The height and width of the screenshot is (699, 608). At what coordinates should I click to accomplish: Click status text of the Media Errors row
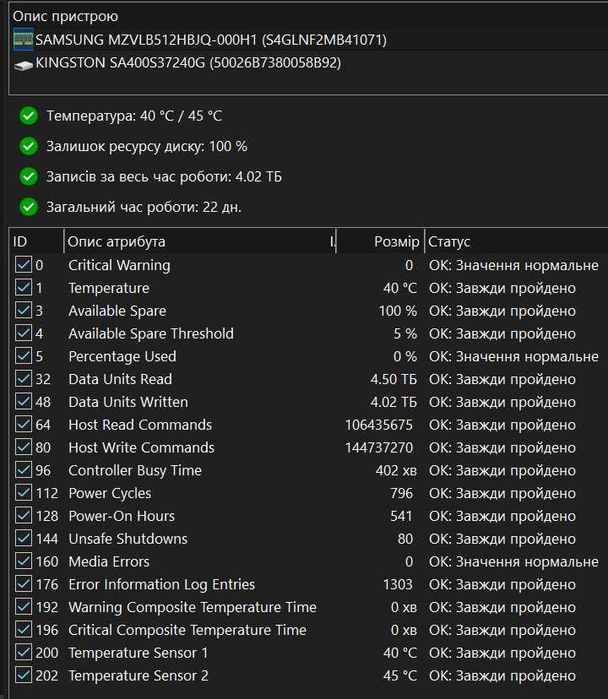pyautogui.click(x=514, y=562)
